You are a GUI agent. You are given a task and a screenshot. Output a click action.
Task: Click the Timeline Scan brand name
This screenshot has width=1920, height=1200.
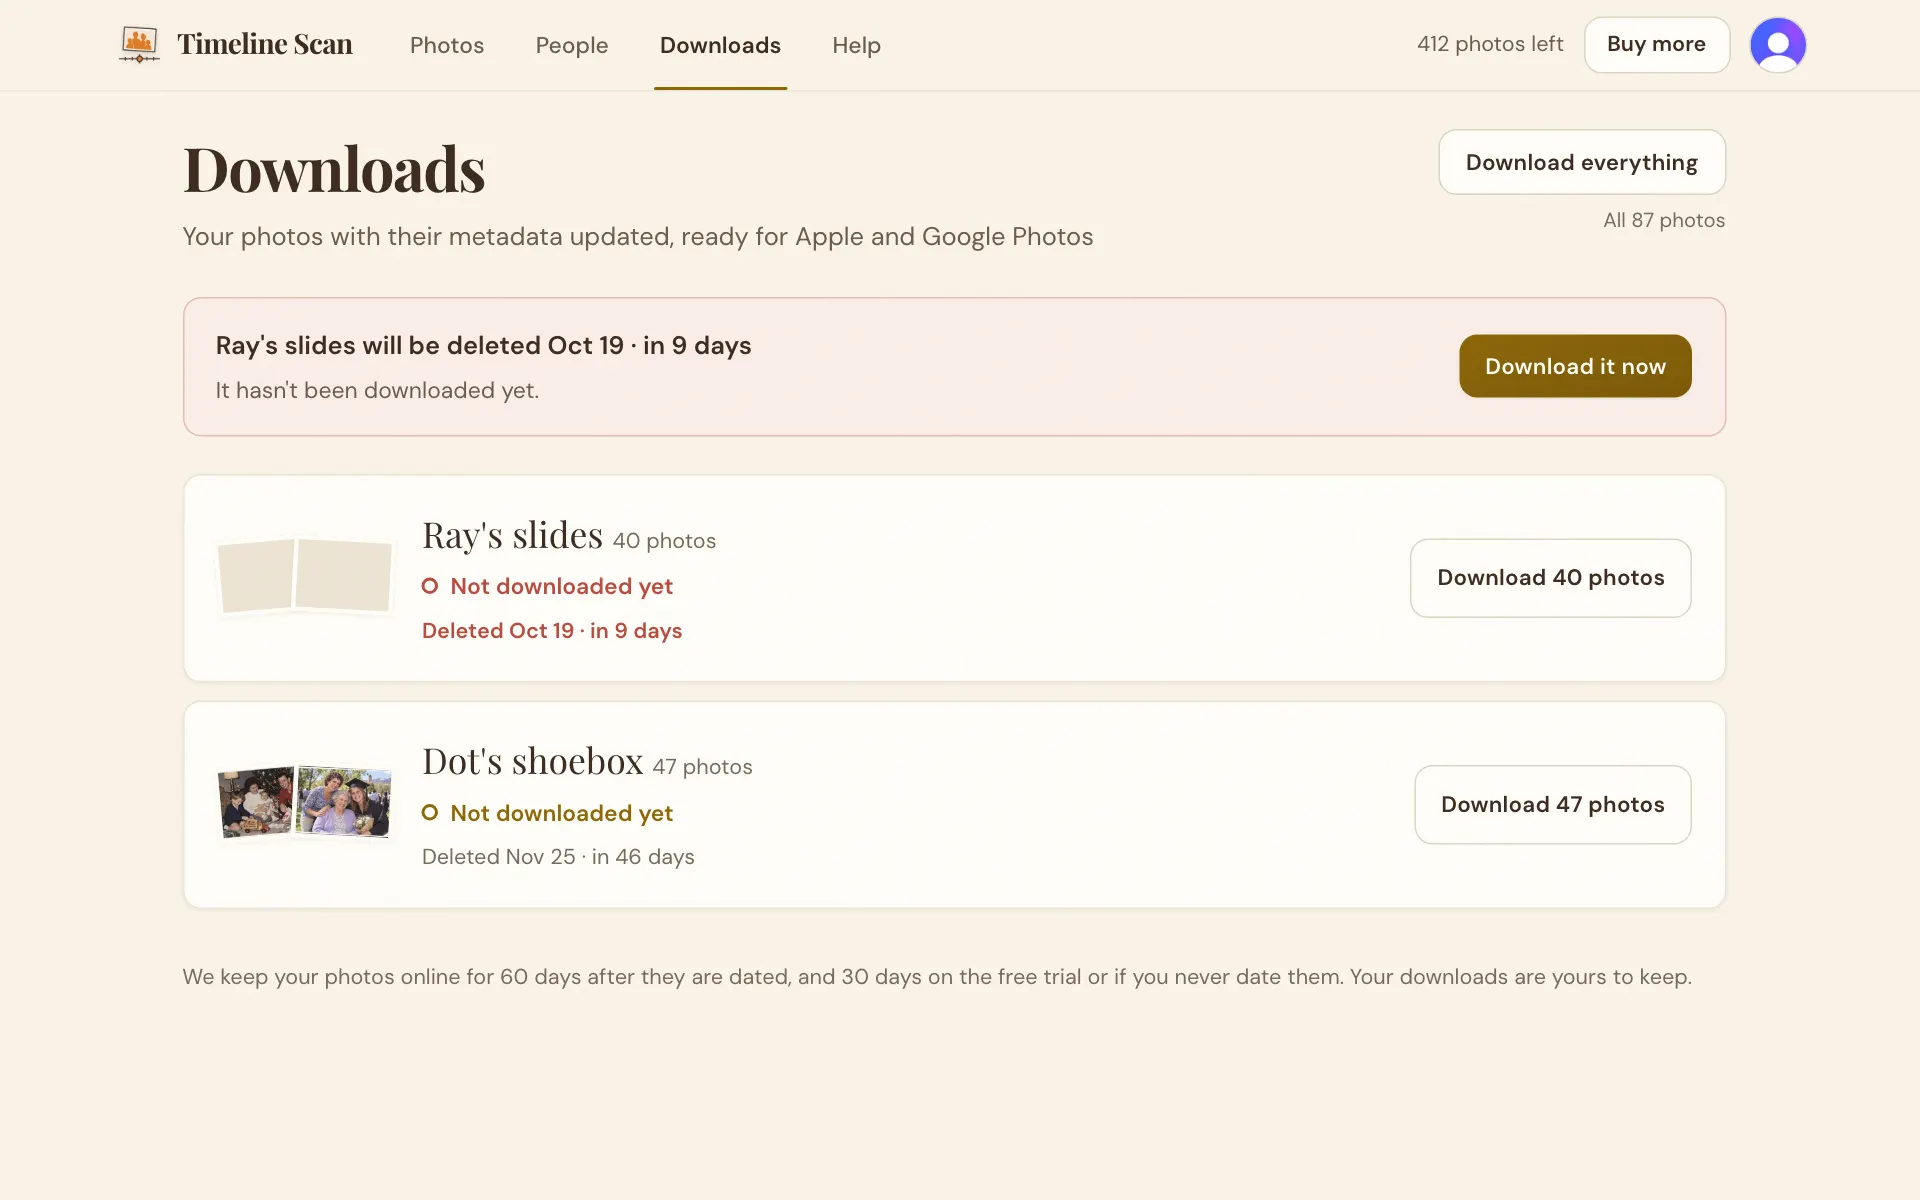coord(265,44)
